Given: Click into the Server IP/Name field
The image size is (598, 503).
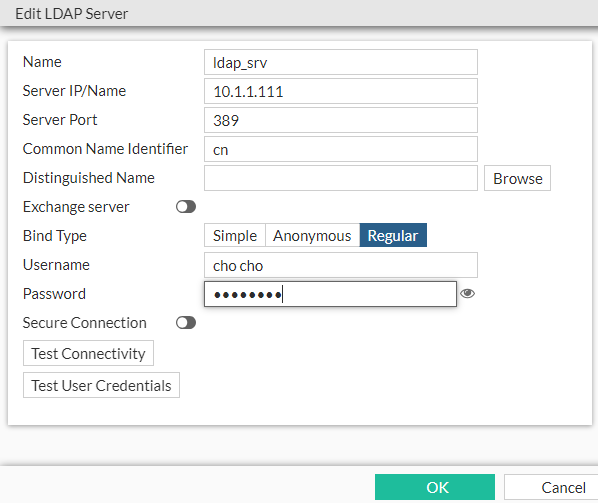Looking at the screenshot, I should pyautogui.click(x=341, y=91).
